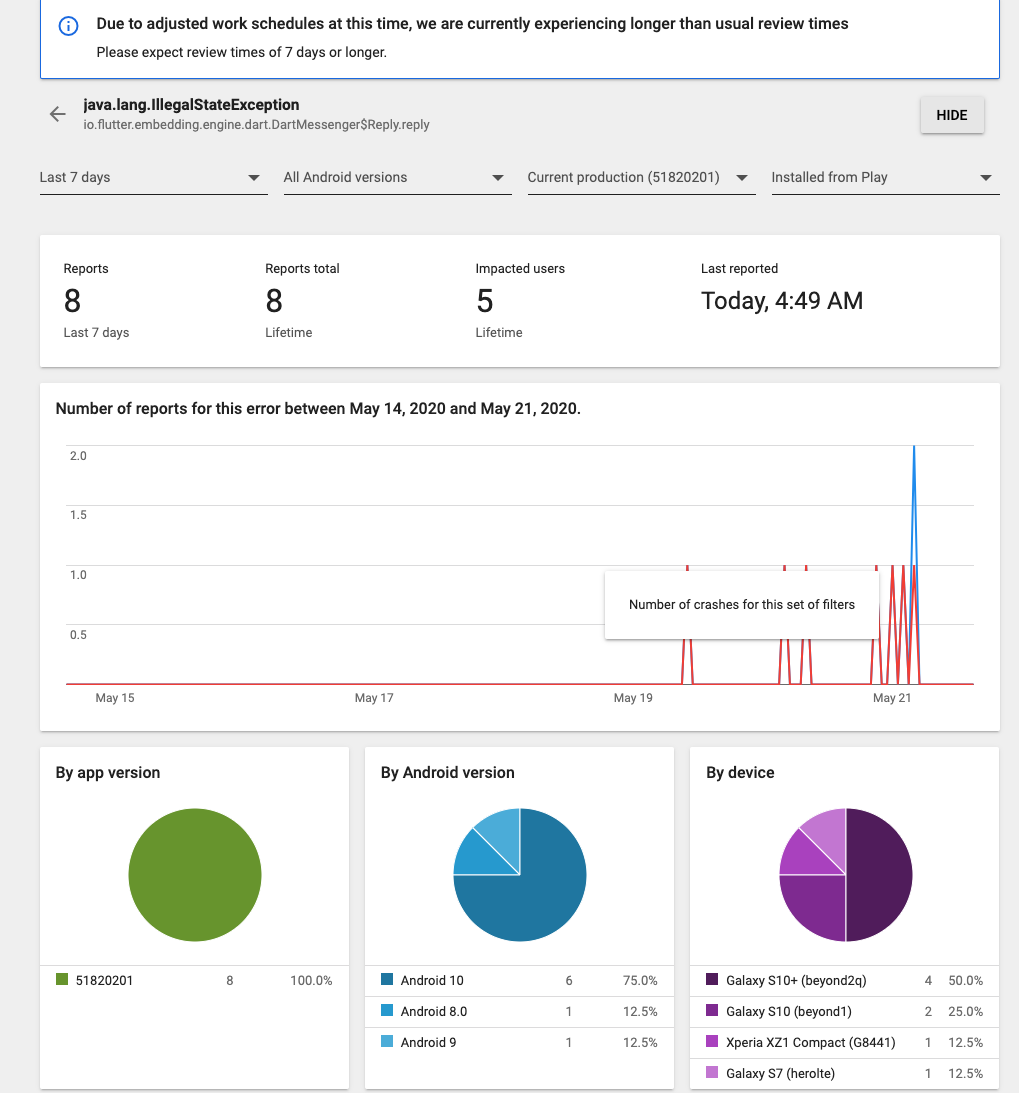Click the info icon in the review times notice

[68, 26]
